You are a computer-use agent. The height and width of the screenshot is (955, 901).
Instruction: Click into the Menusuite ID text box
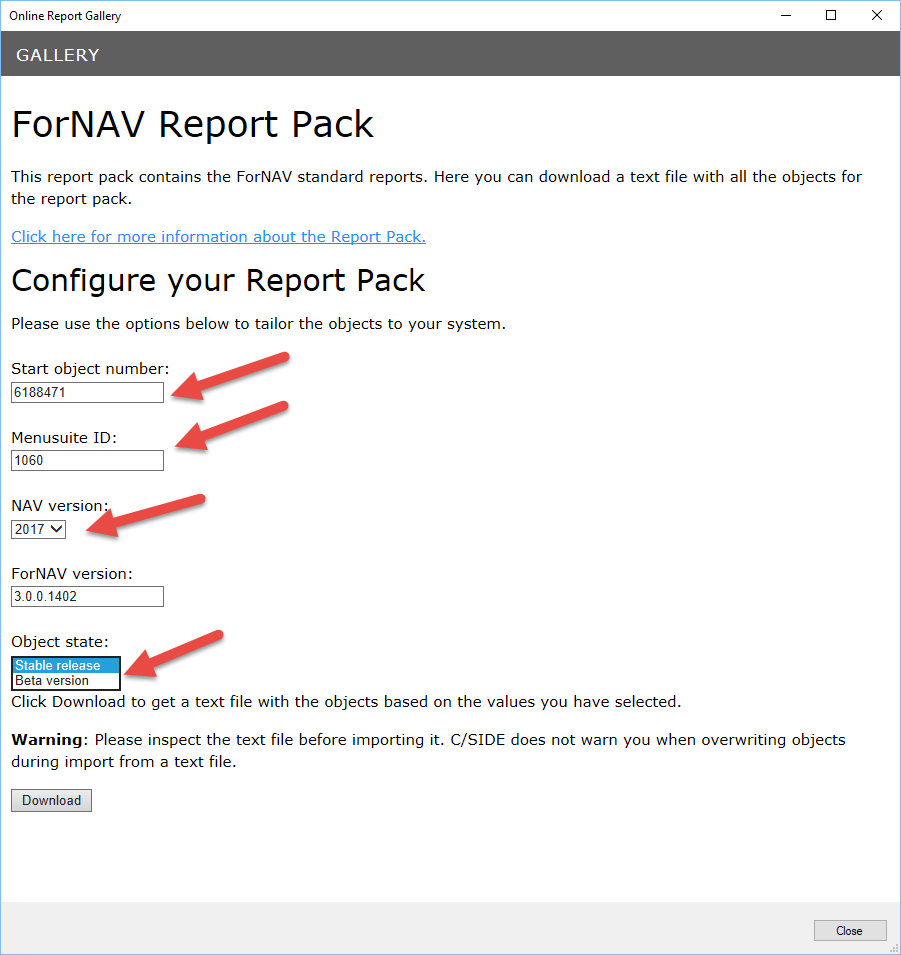pyautogui.click(x=87, y=461)
